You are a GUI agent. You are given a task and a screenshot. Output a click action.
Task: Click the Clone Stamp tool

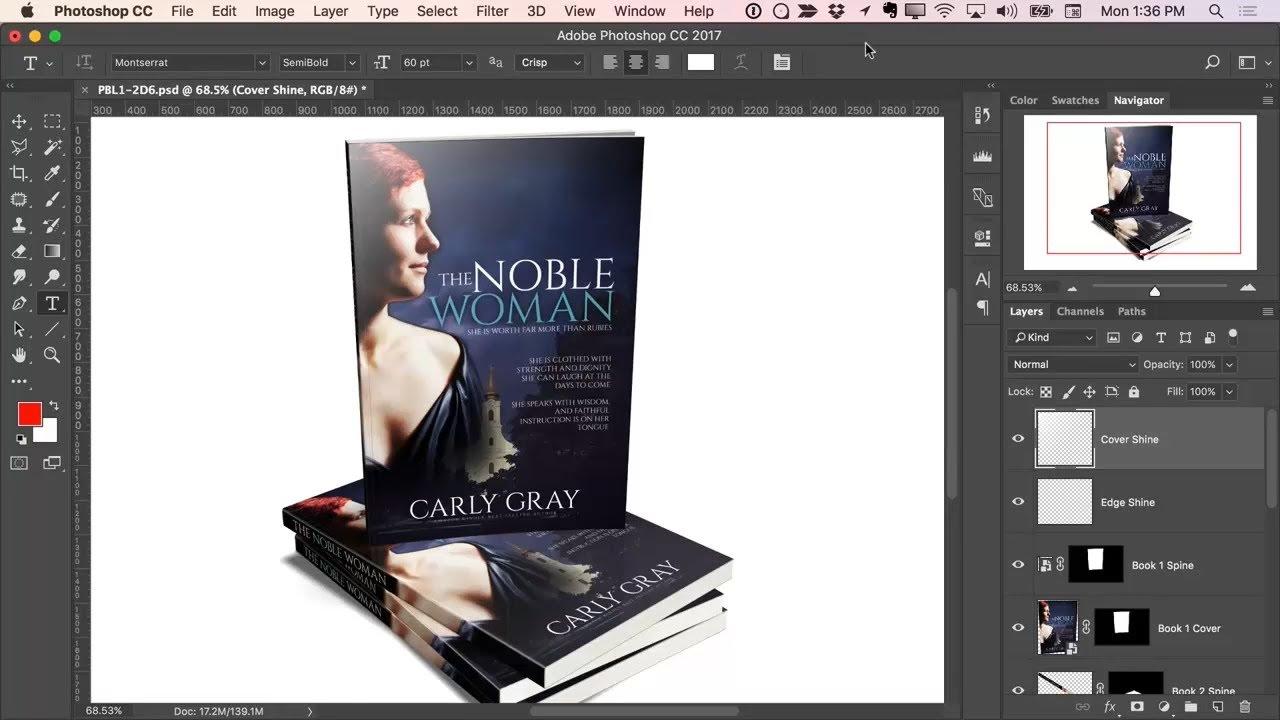click(x=19, y=226)
